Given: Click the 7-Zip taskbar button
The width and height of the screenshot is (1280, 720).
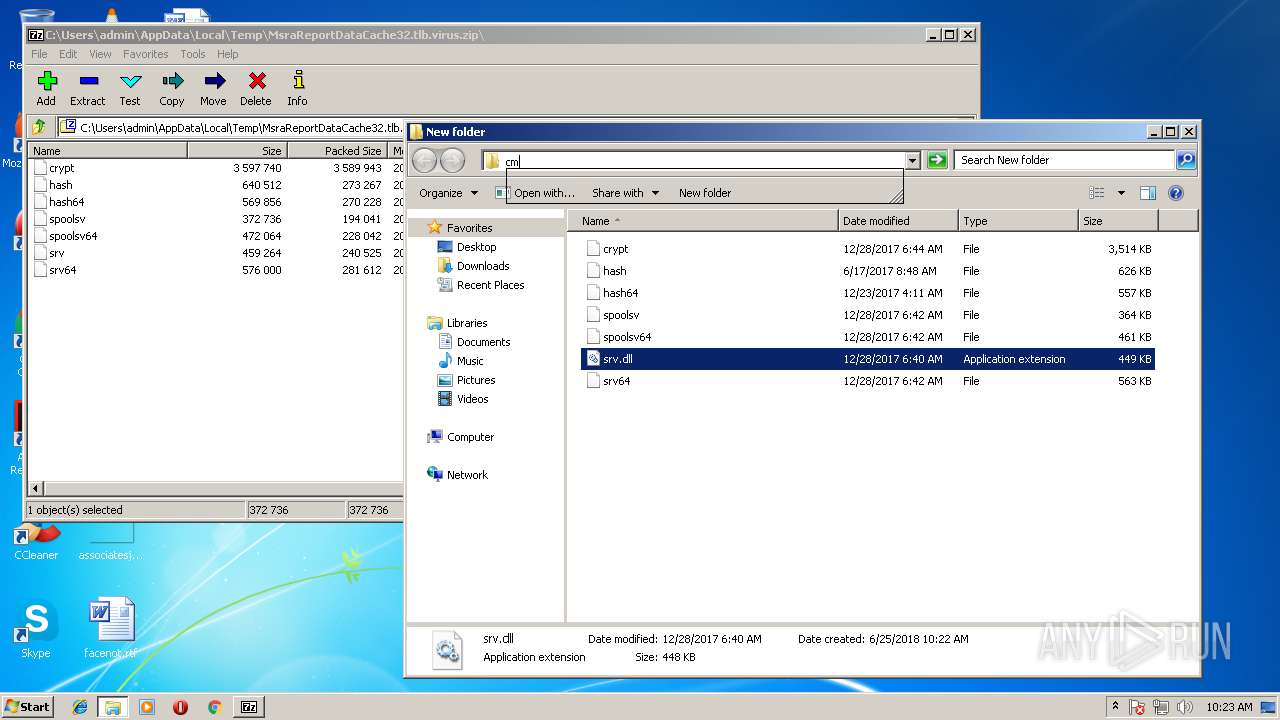Looking at the screenshot, I should [249, 707].
